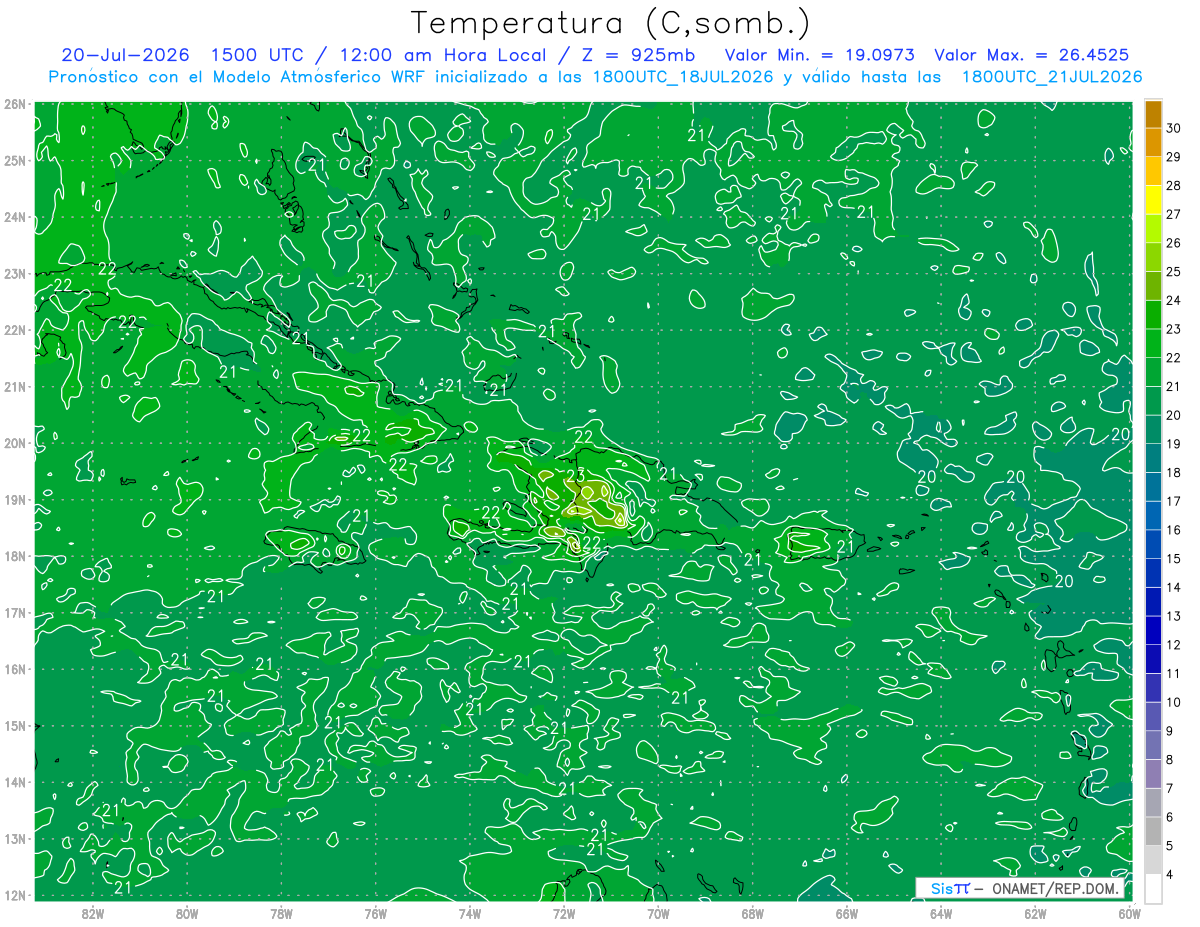1200x927 pixels.
Task: Click the blue color bar segment between 14 and 15
Action: [1153, 573]
